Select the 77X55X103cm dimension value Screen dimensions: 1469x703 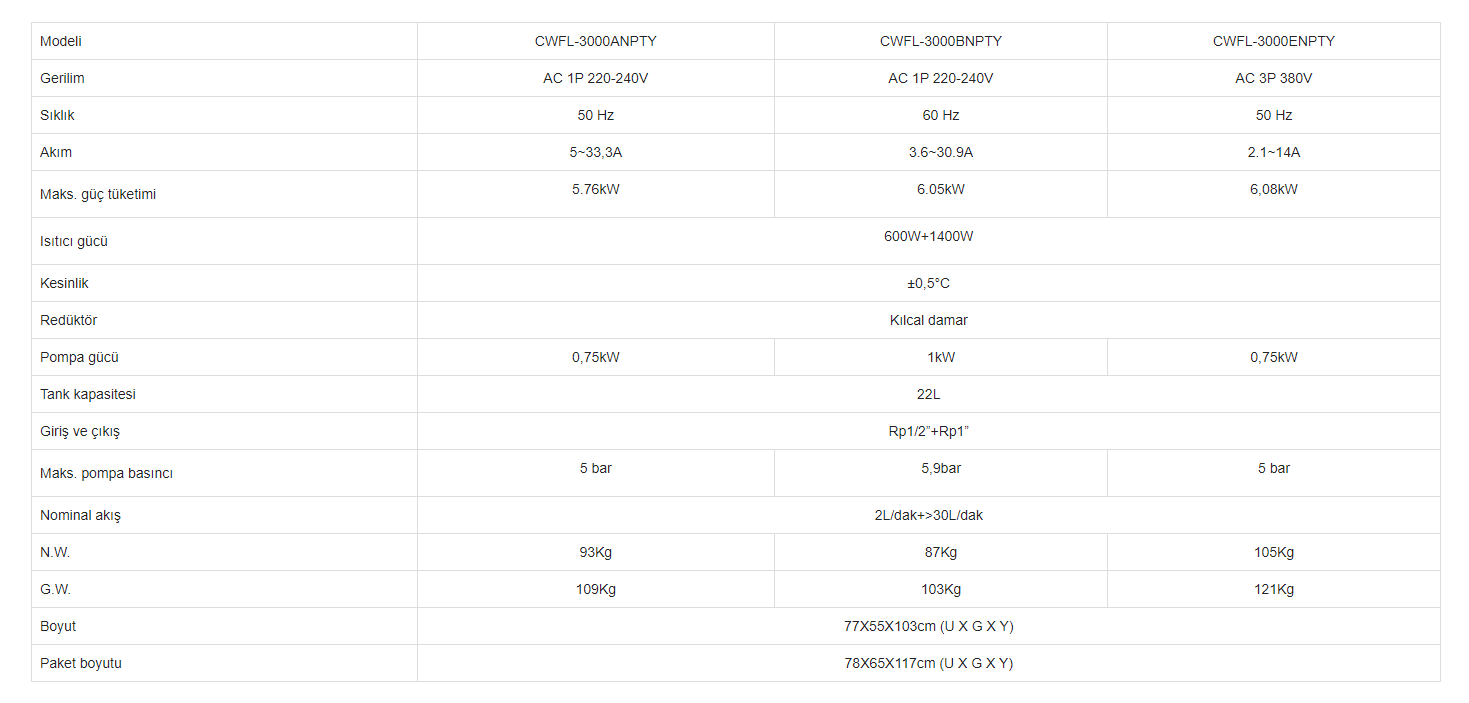(x=928, y=626)
